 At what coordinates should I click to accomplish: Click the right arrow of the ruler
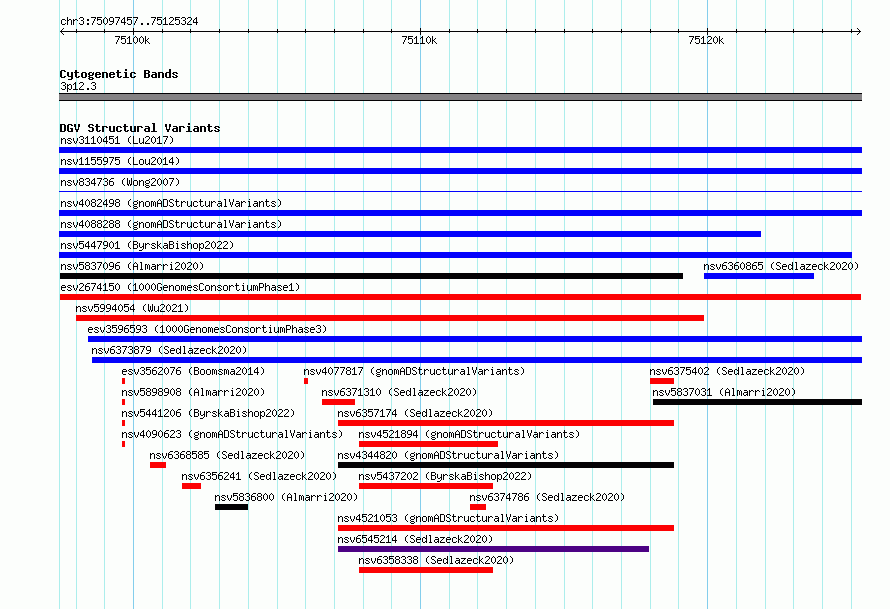click(858, 32)
